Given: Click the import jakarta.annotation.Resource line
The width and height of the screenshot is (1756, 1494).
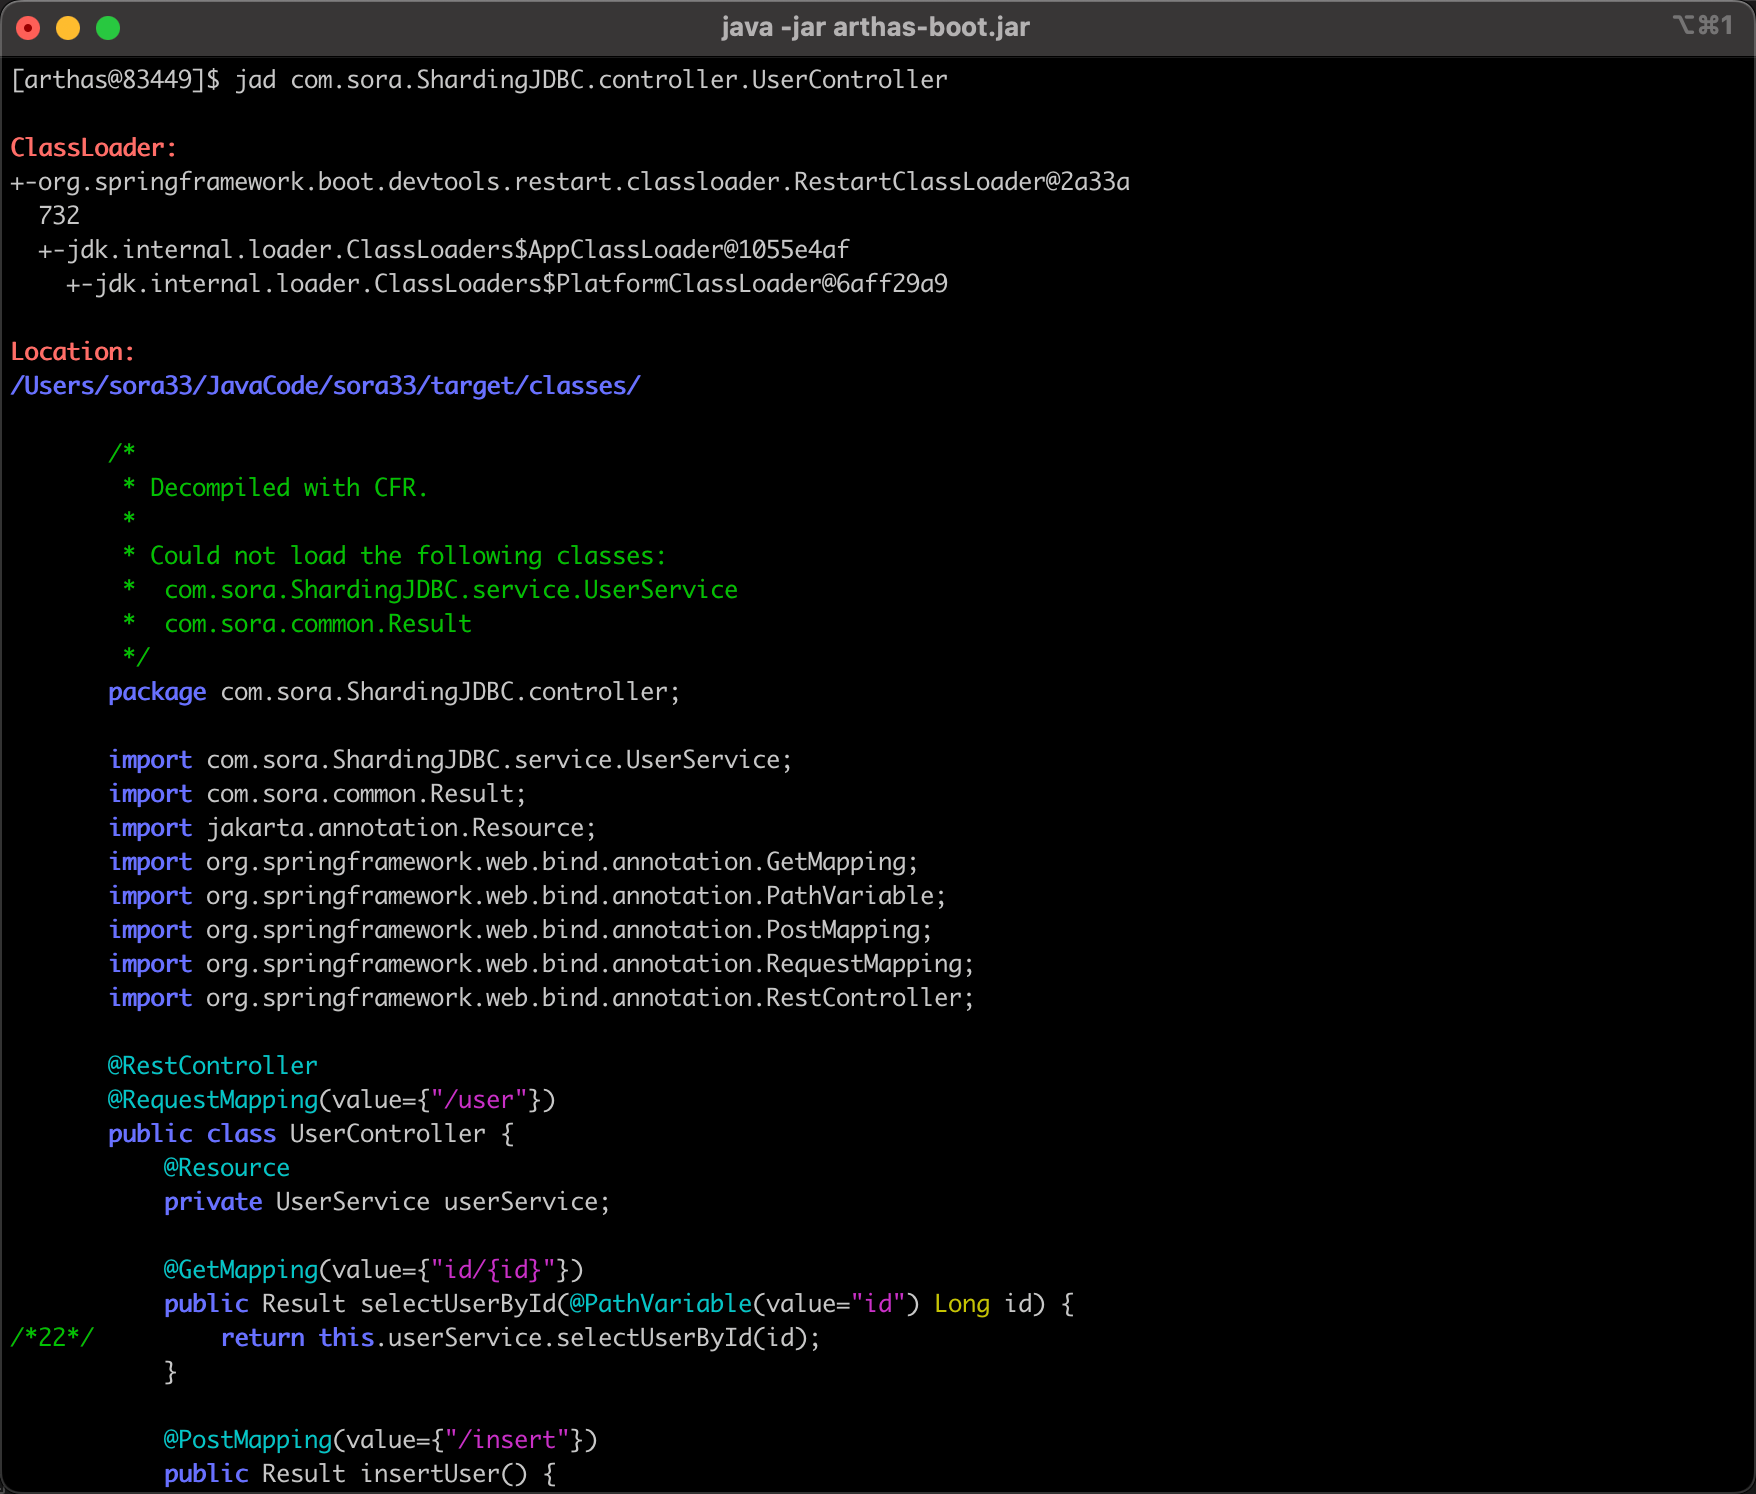Looking at the screenshot, I should (352, 828).
